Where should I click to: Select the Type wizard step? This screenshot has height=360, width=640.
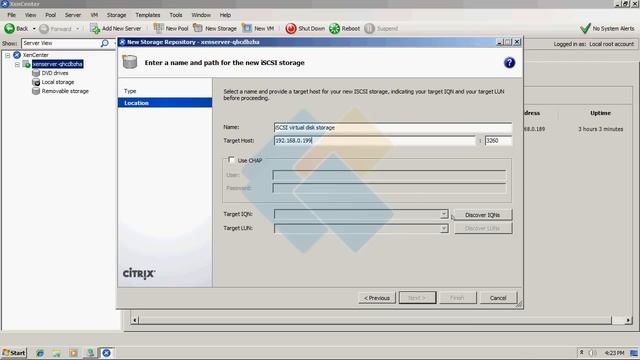coord(130,91)
